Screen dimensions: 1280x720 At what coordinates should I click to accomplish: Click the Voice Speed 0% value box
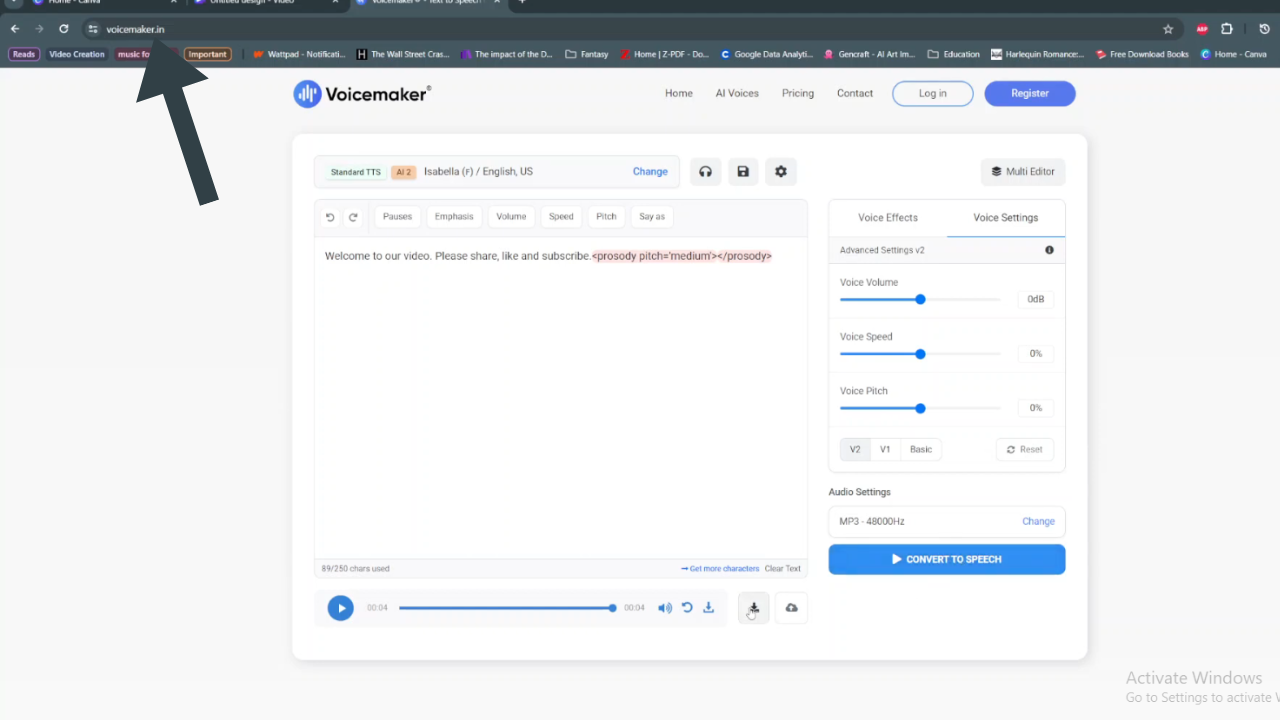click(x=1035, y=354)
